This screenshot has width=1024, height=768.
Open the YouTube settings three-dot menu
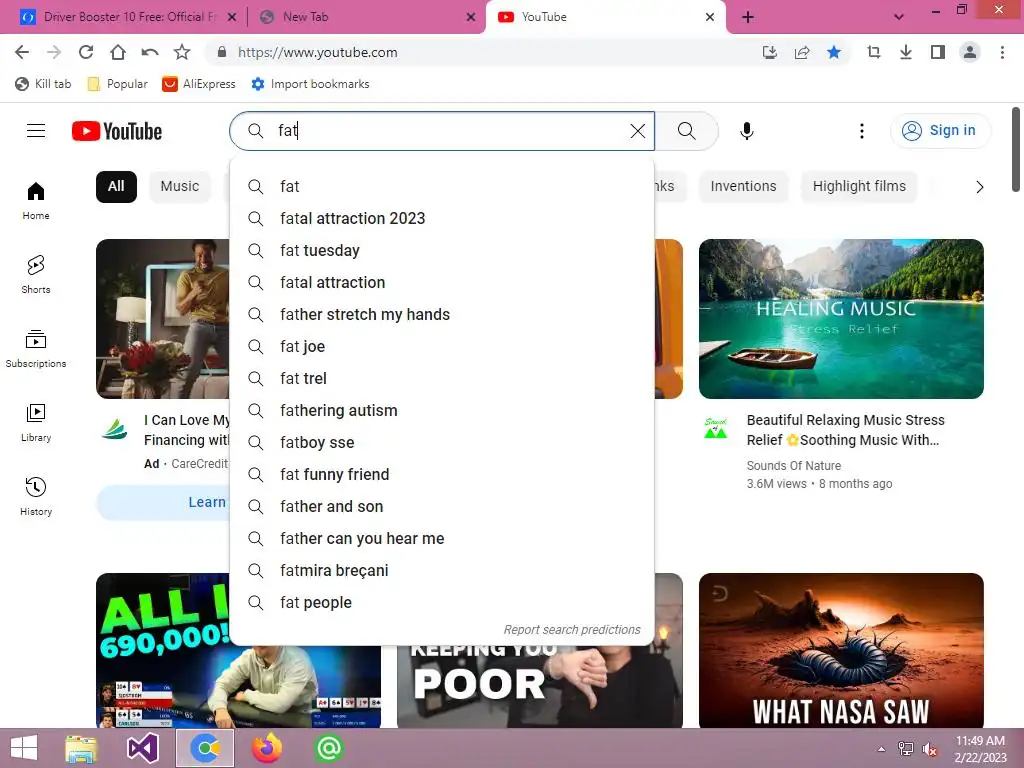tap(861, 131)
